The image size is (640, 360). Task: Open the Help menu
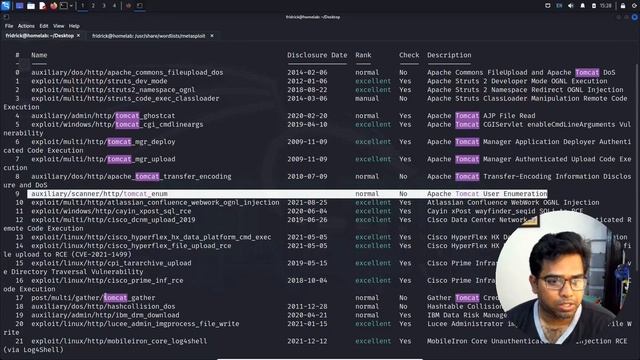[74, 26]
